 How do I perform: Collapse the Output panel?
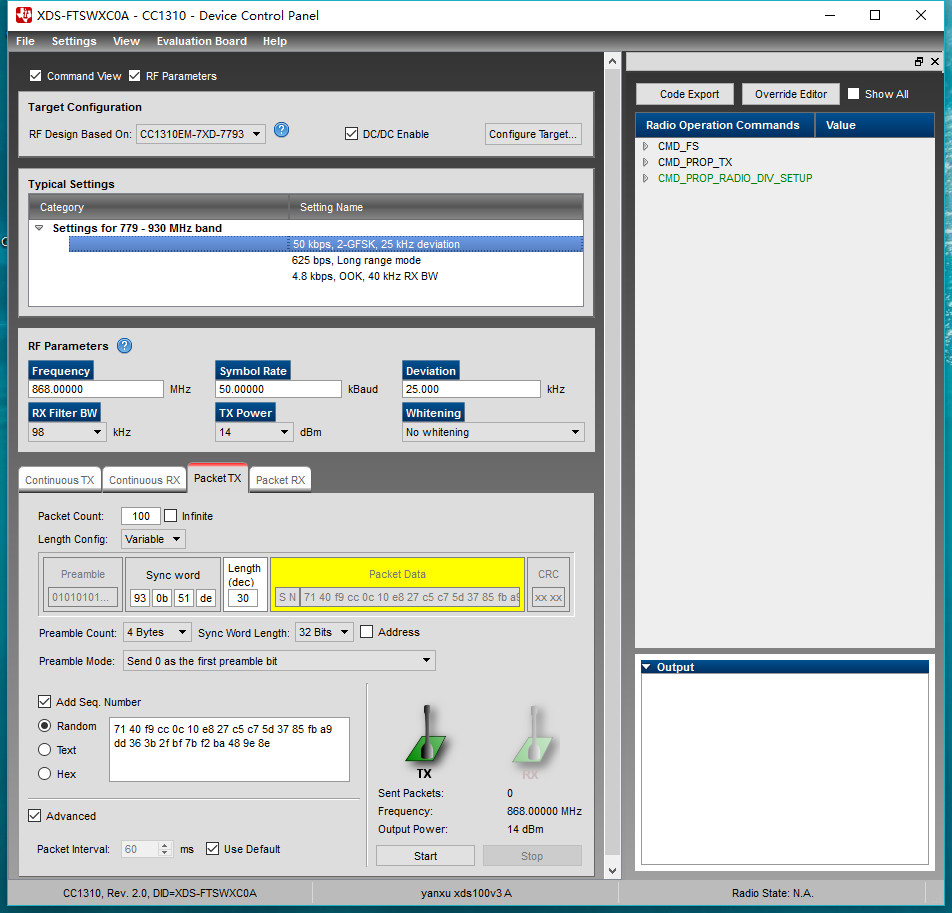(647, 667)
